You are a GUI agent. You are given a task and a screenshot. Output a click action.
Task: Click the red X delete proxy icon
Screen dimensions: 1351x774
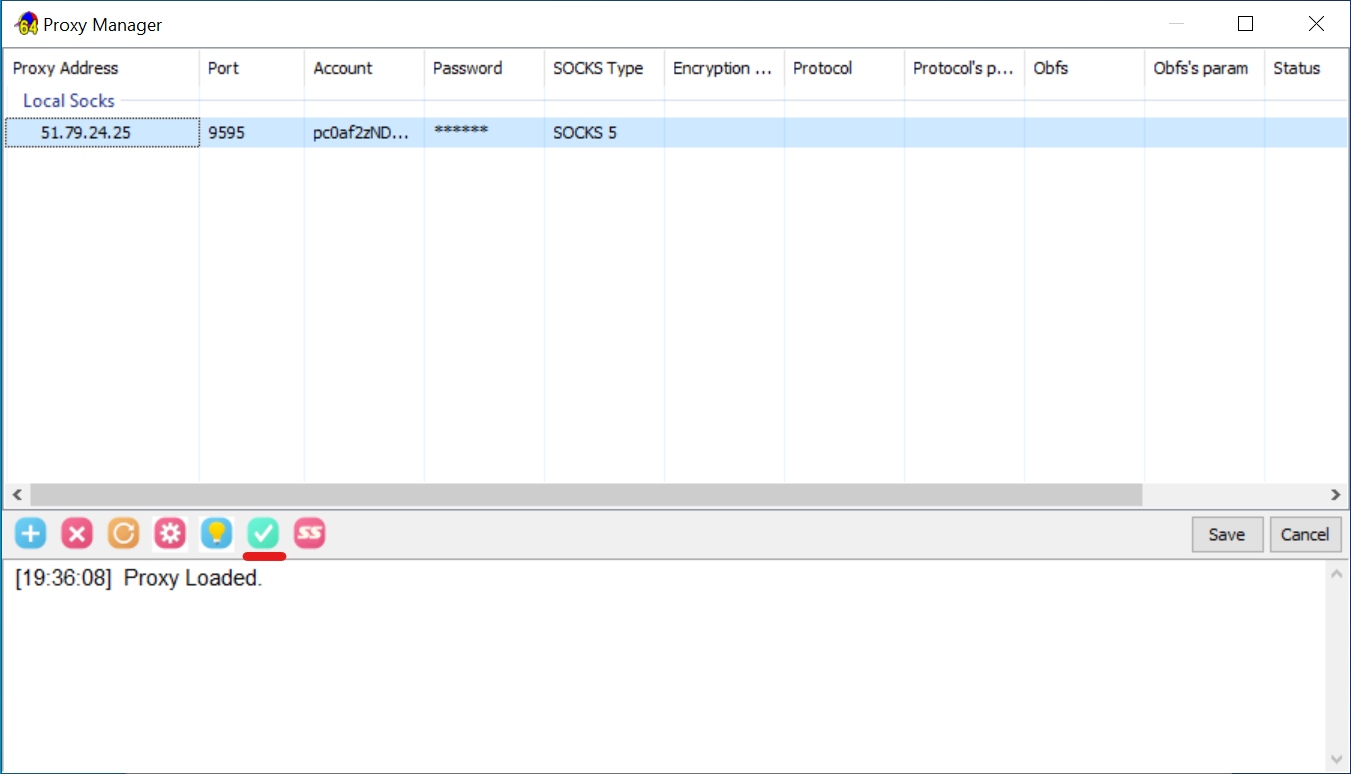point(77,534)
